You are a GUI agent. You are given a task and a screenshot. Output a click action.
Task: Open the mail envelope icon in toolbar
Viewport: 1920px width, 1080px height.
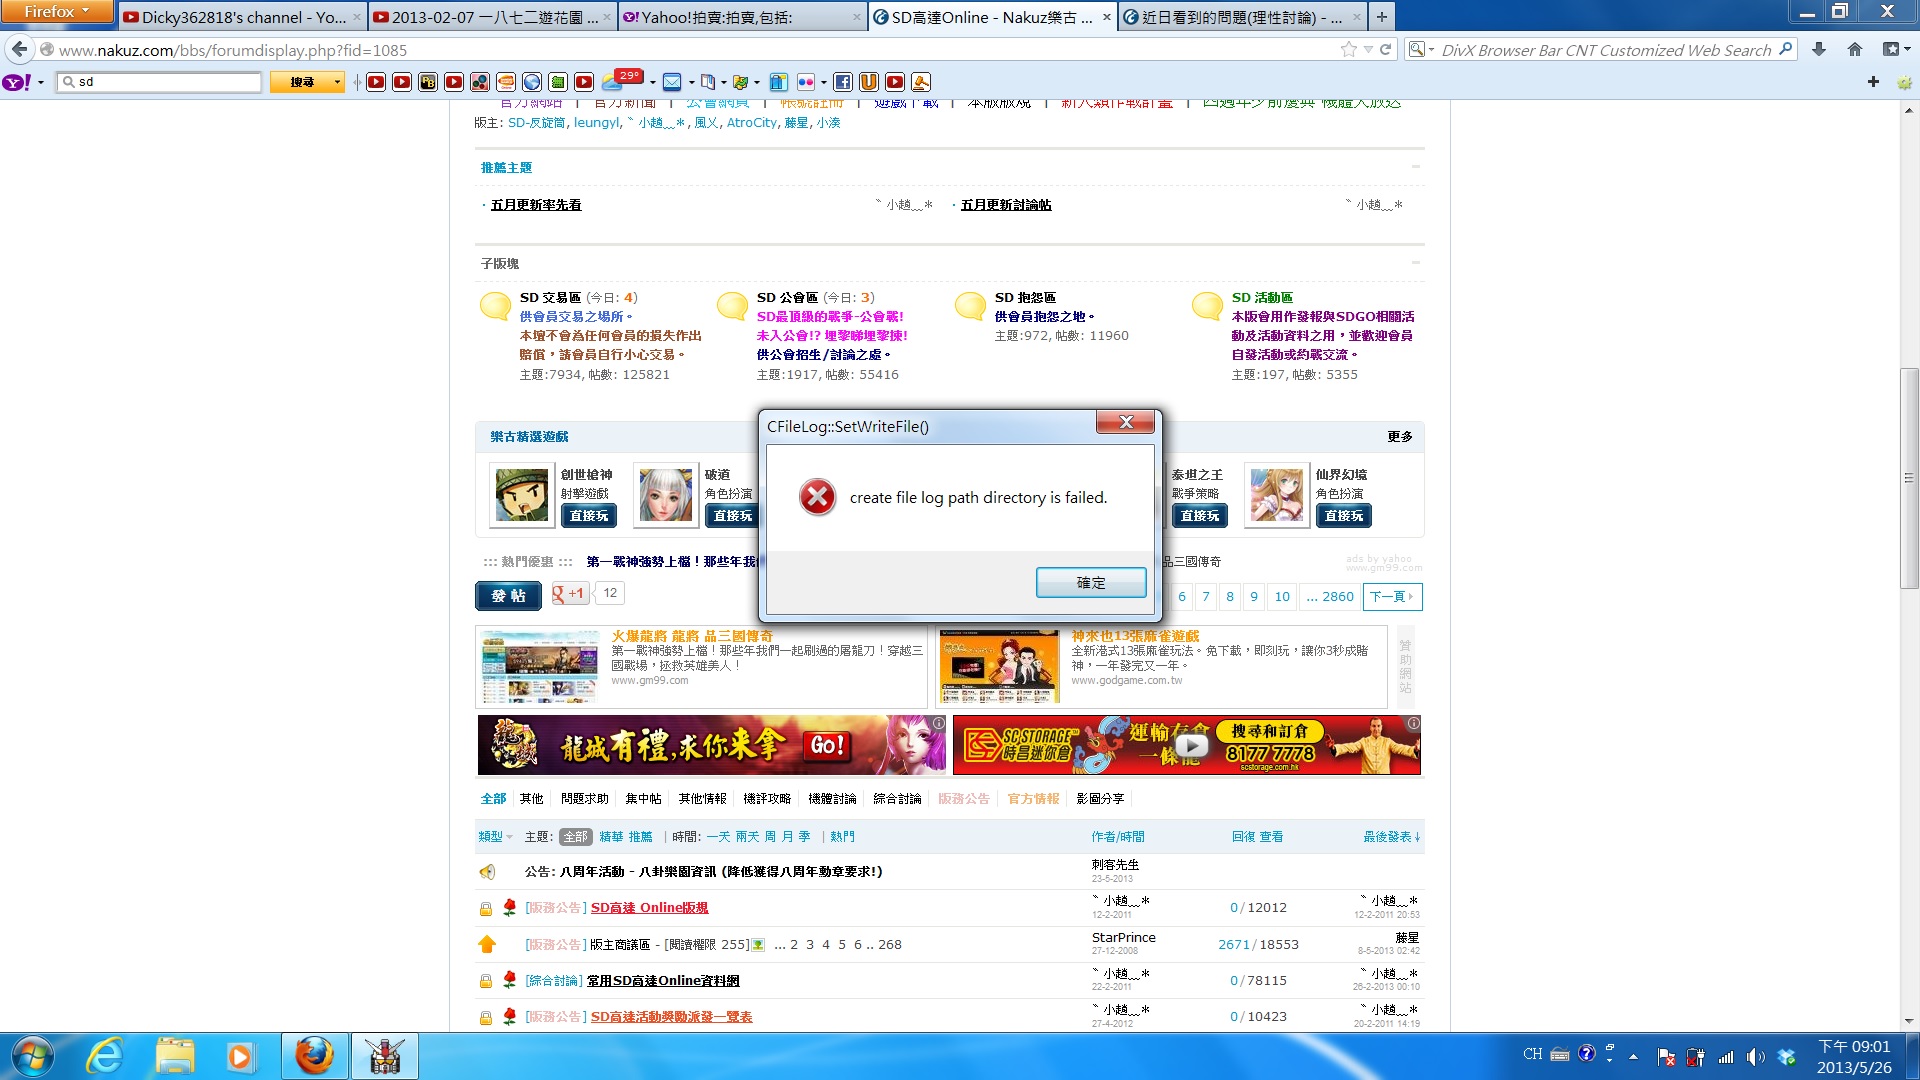tap(672, 82)
